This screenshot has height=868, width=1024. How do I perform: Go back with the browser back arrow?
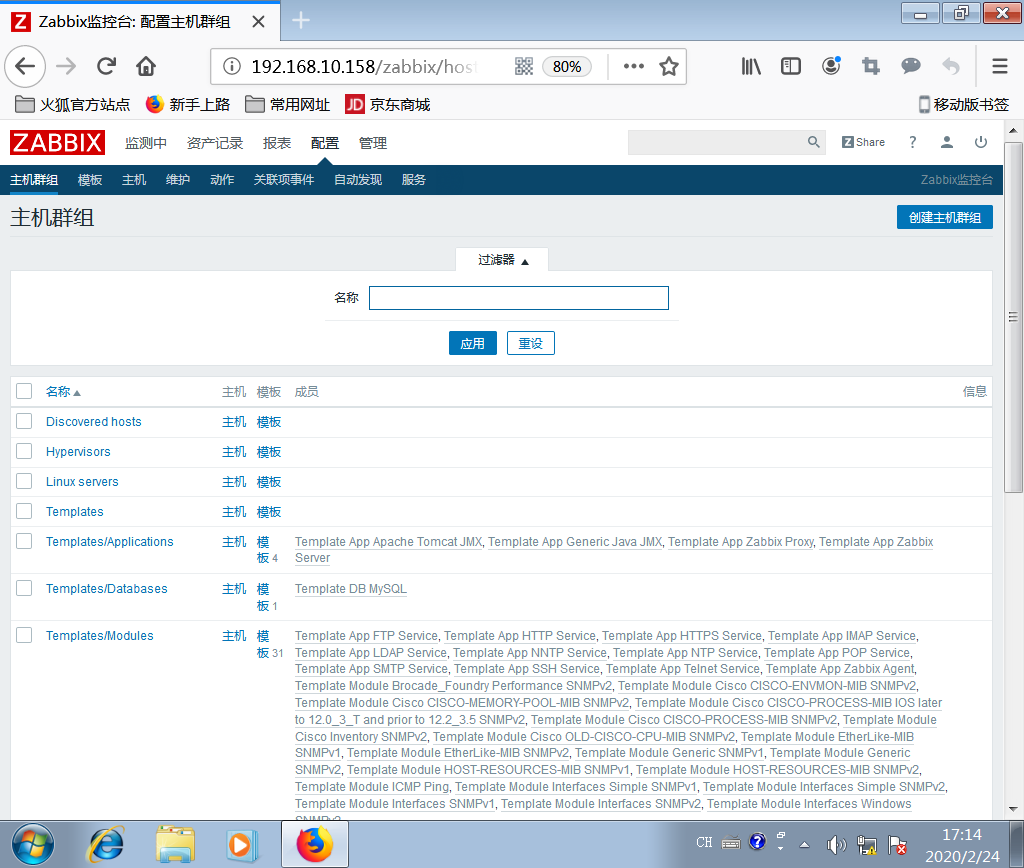(x=25, y=66)
